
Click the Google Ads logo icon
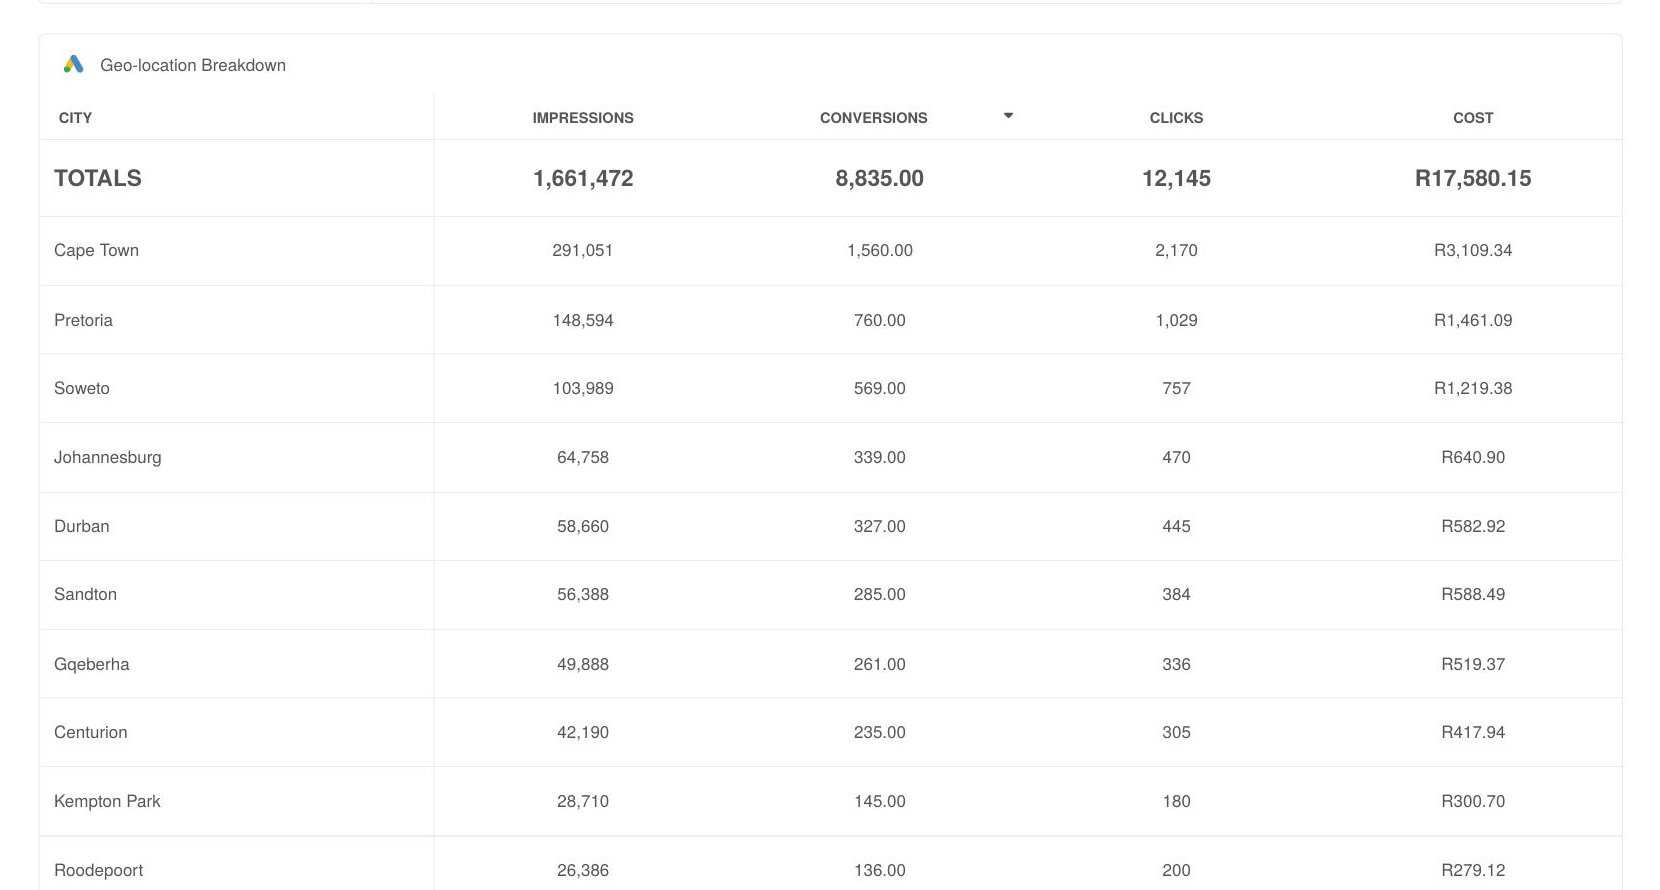[x=73, y=64]
